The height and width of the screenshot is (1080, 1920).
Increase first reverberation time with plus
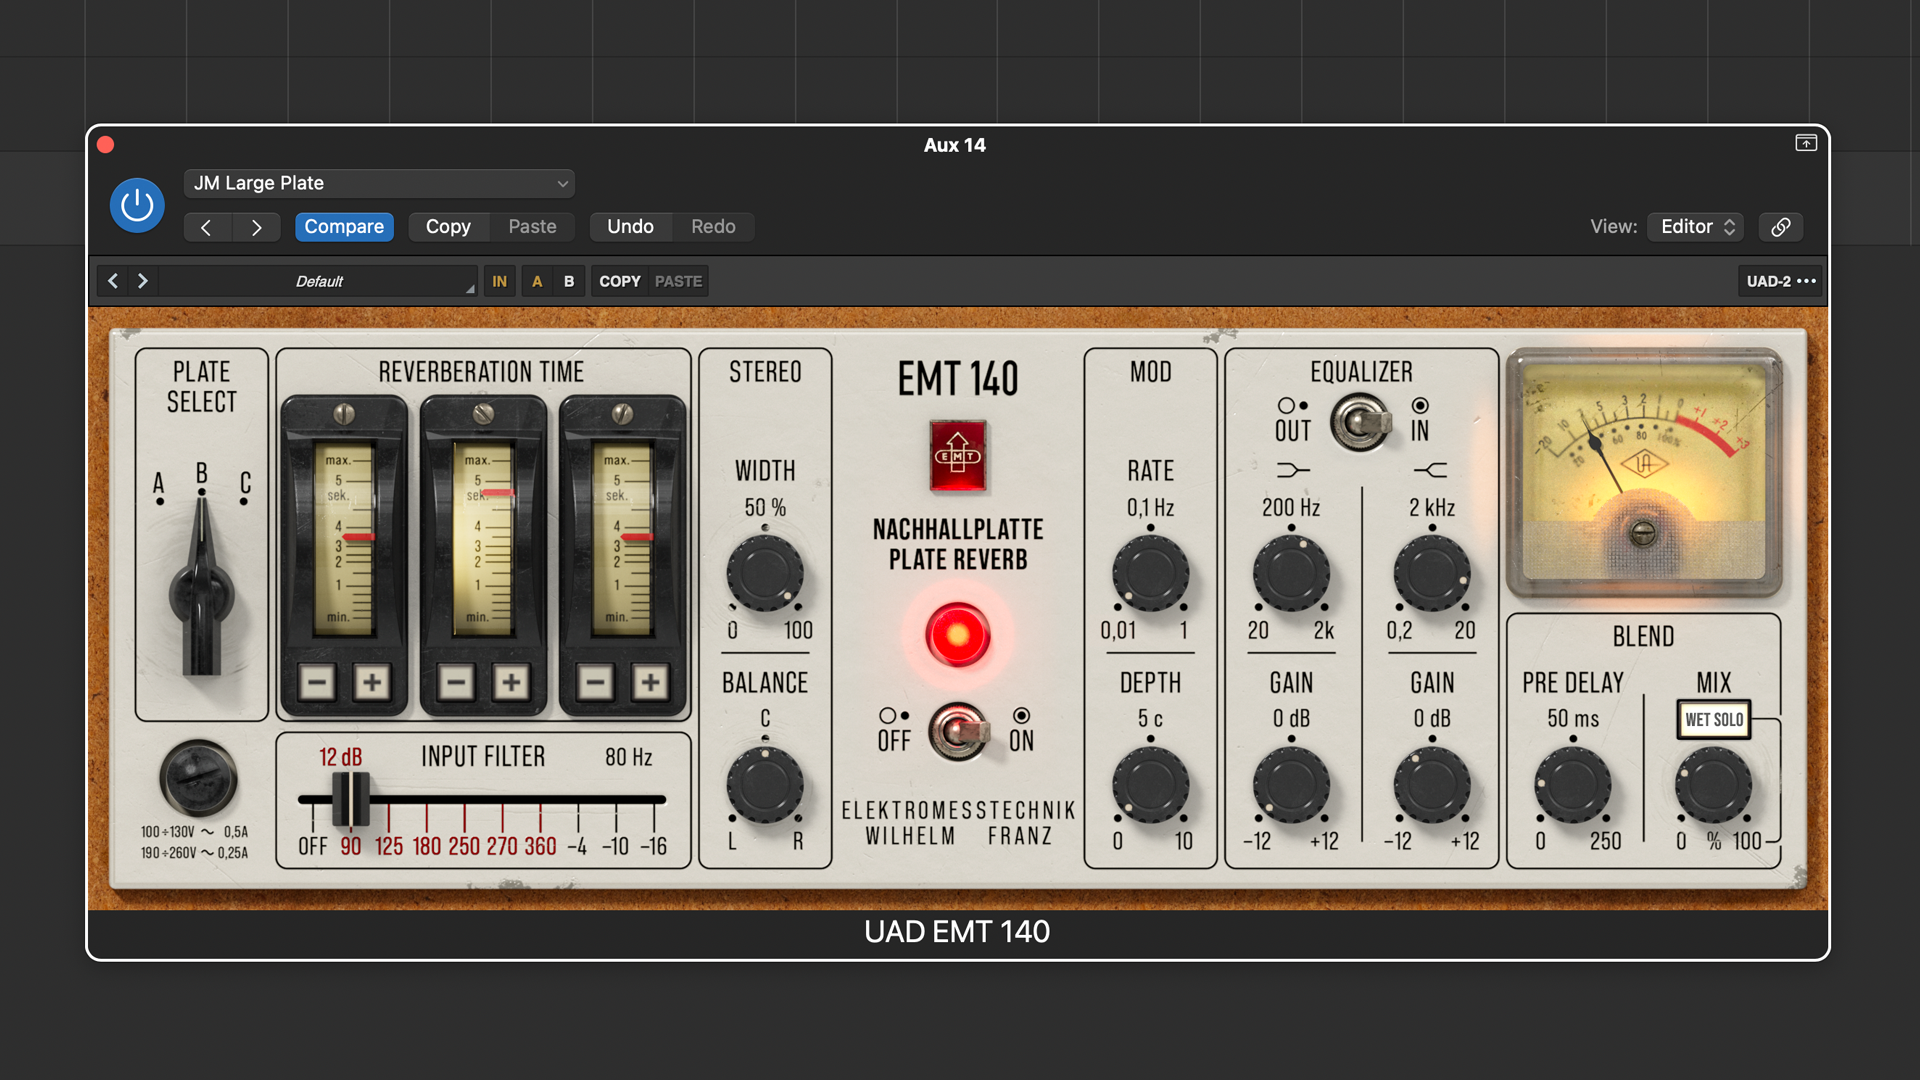372,683
